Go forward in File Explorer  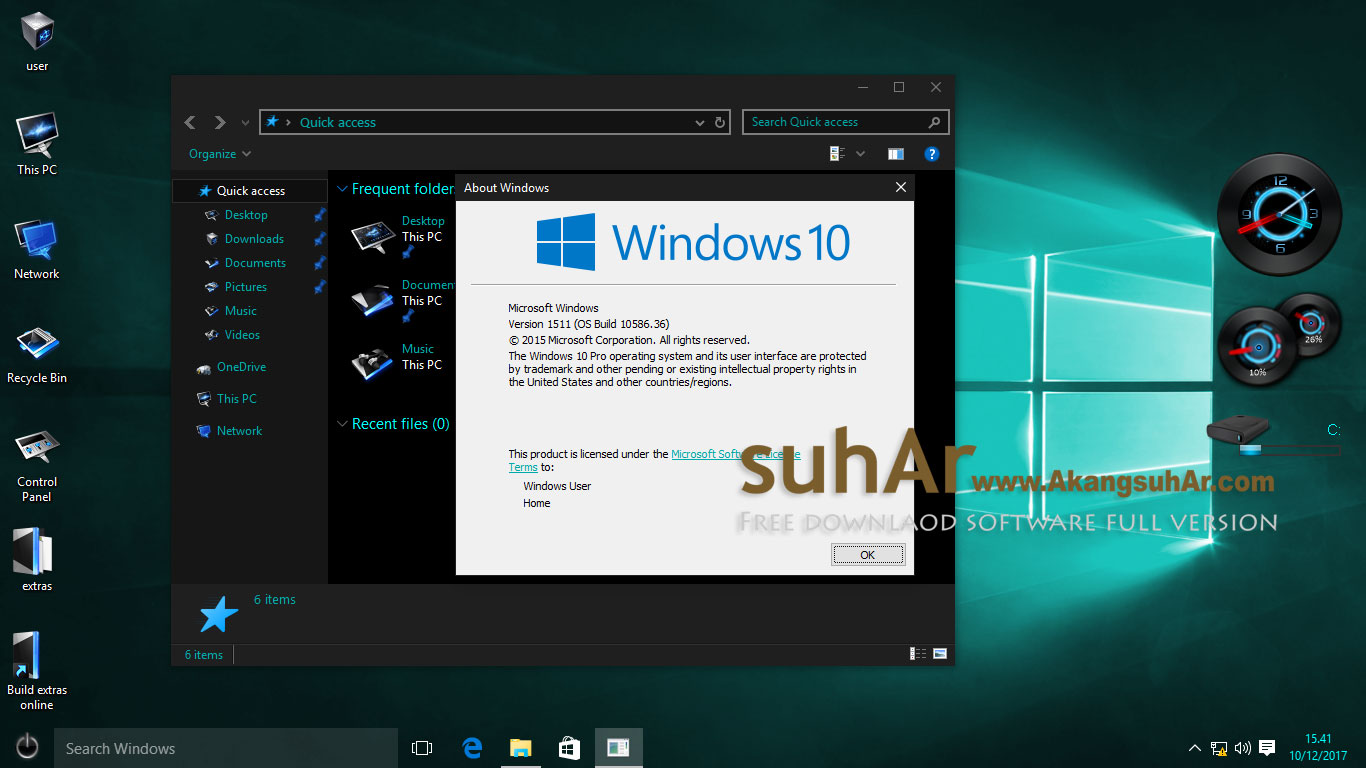[x=220, y=122]
